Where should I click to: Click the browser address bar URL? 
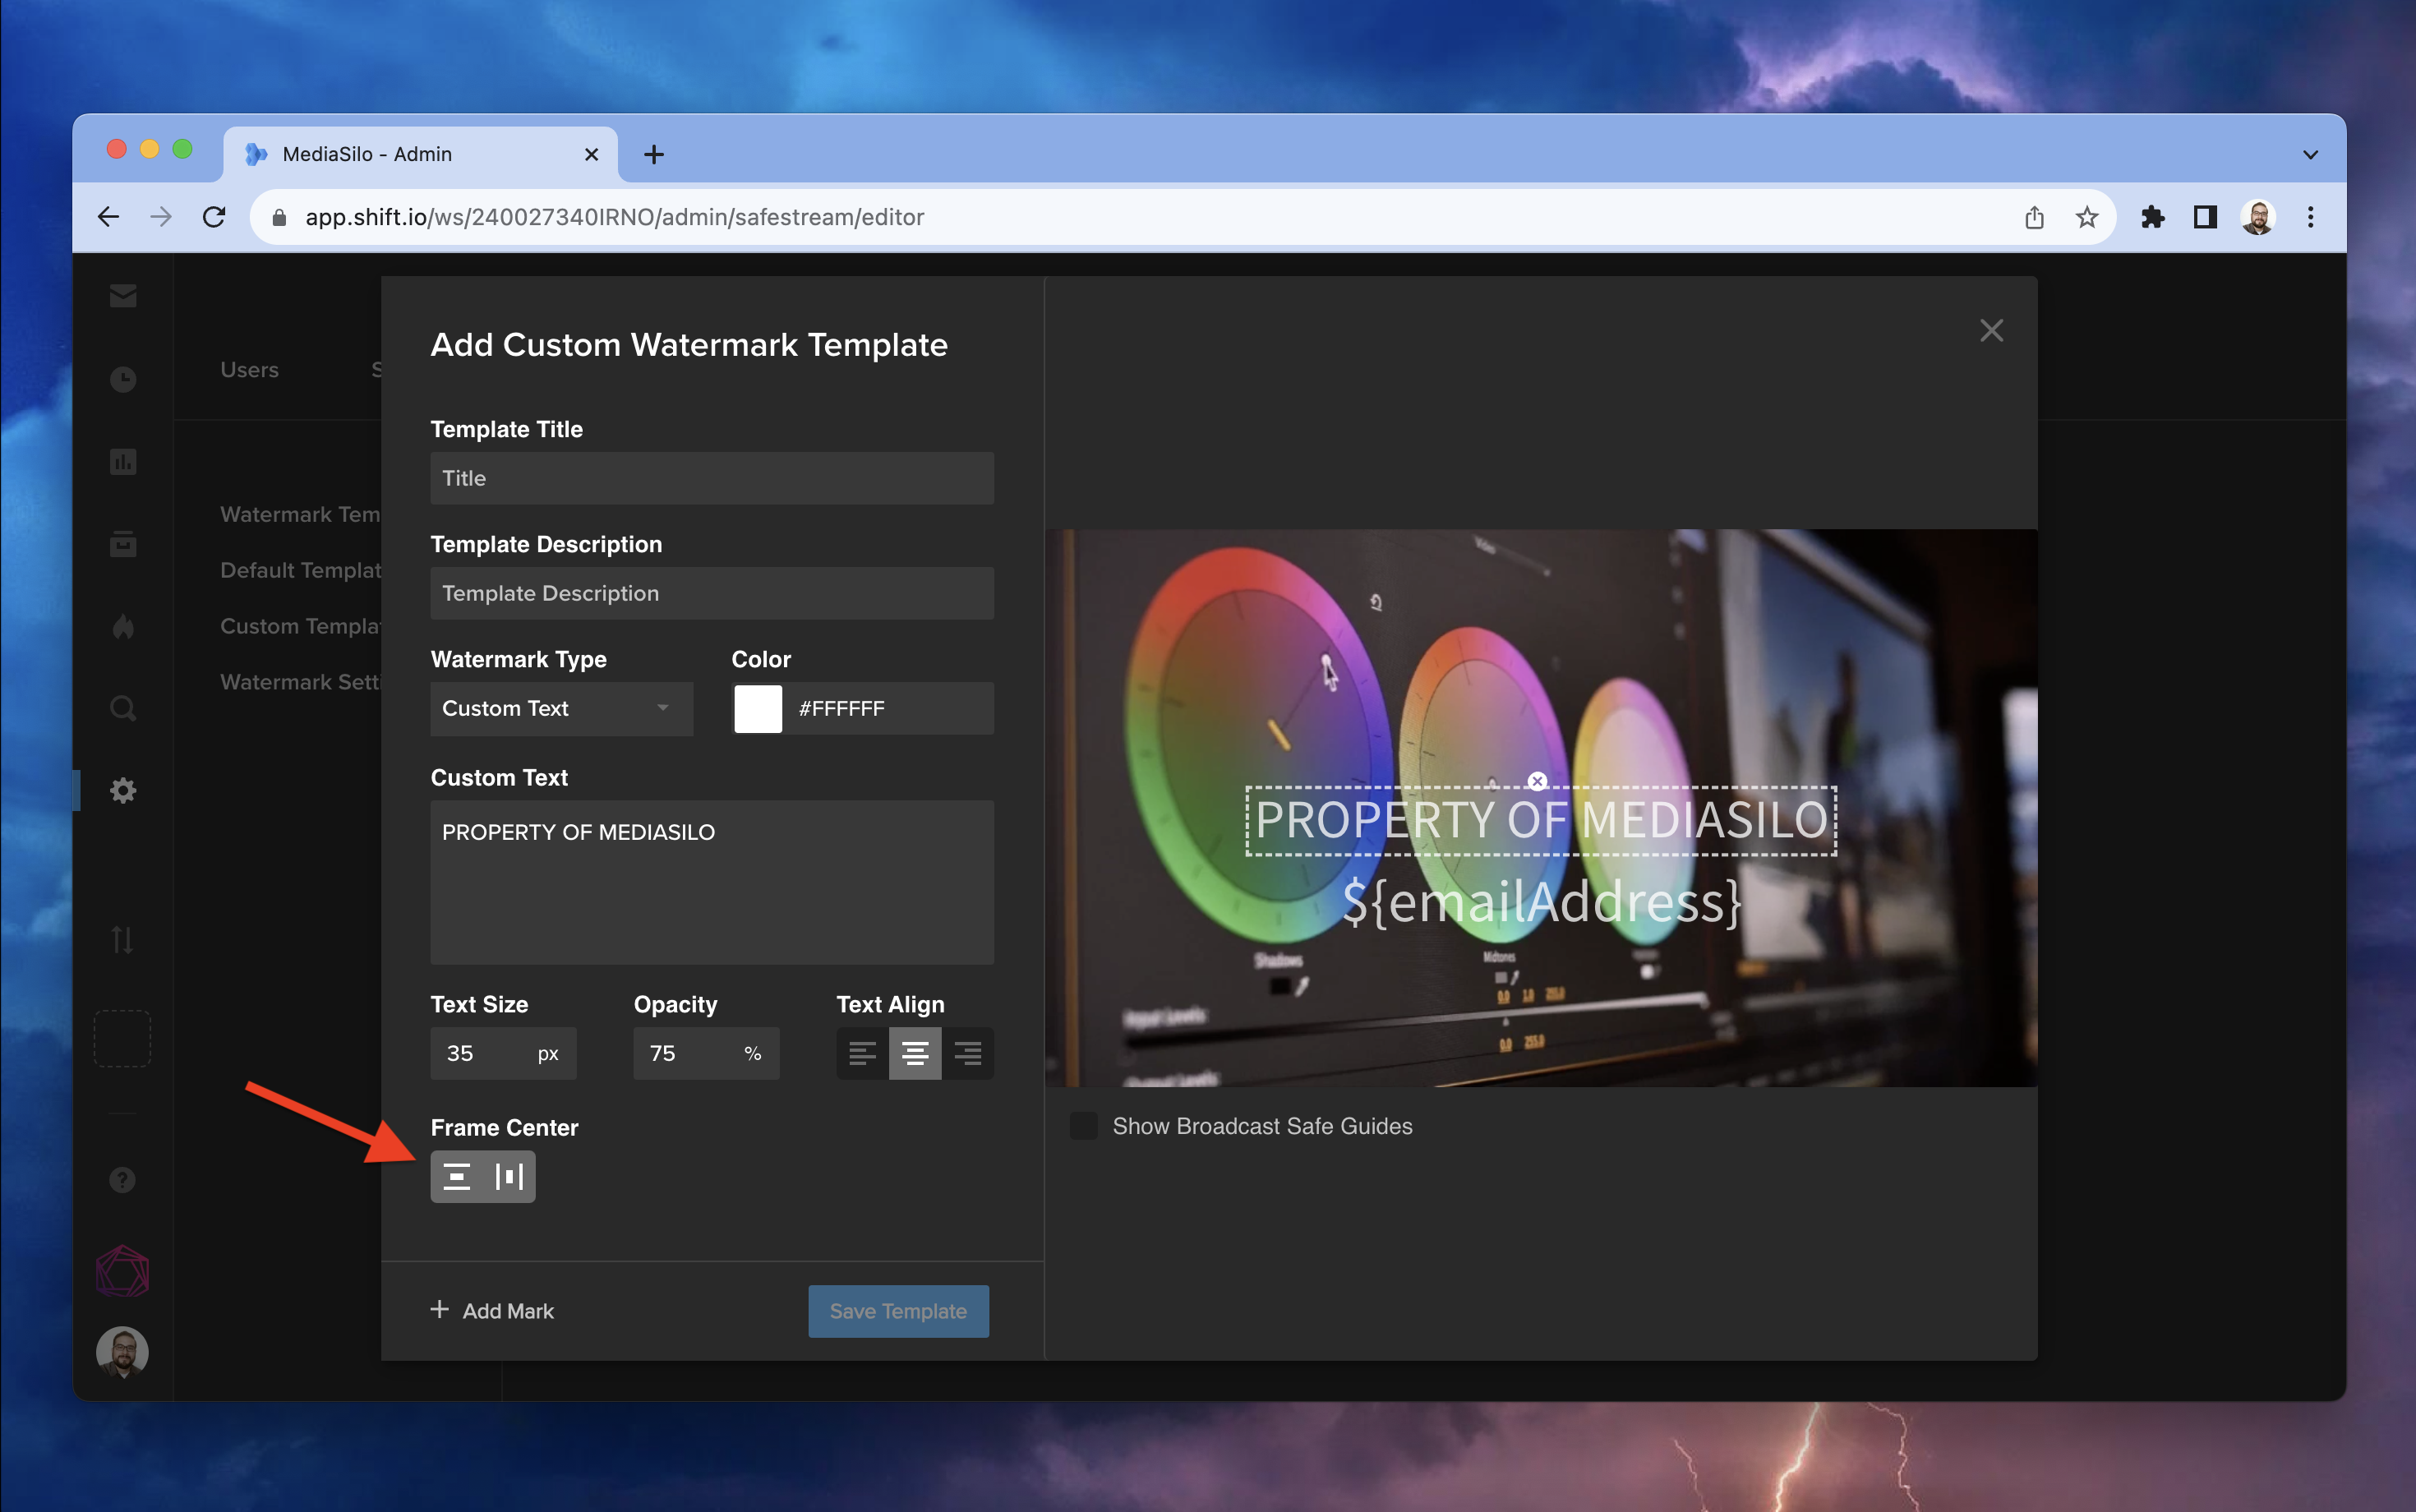tap(614, 217)
